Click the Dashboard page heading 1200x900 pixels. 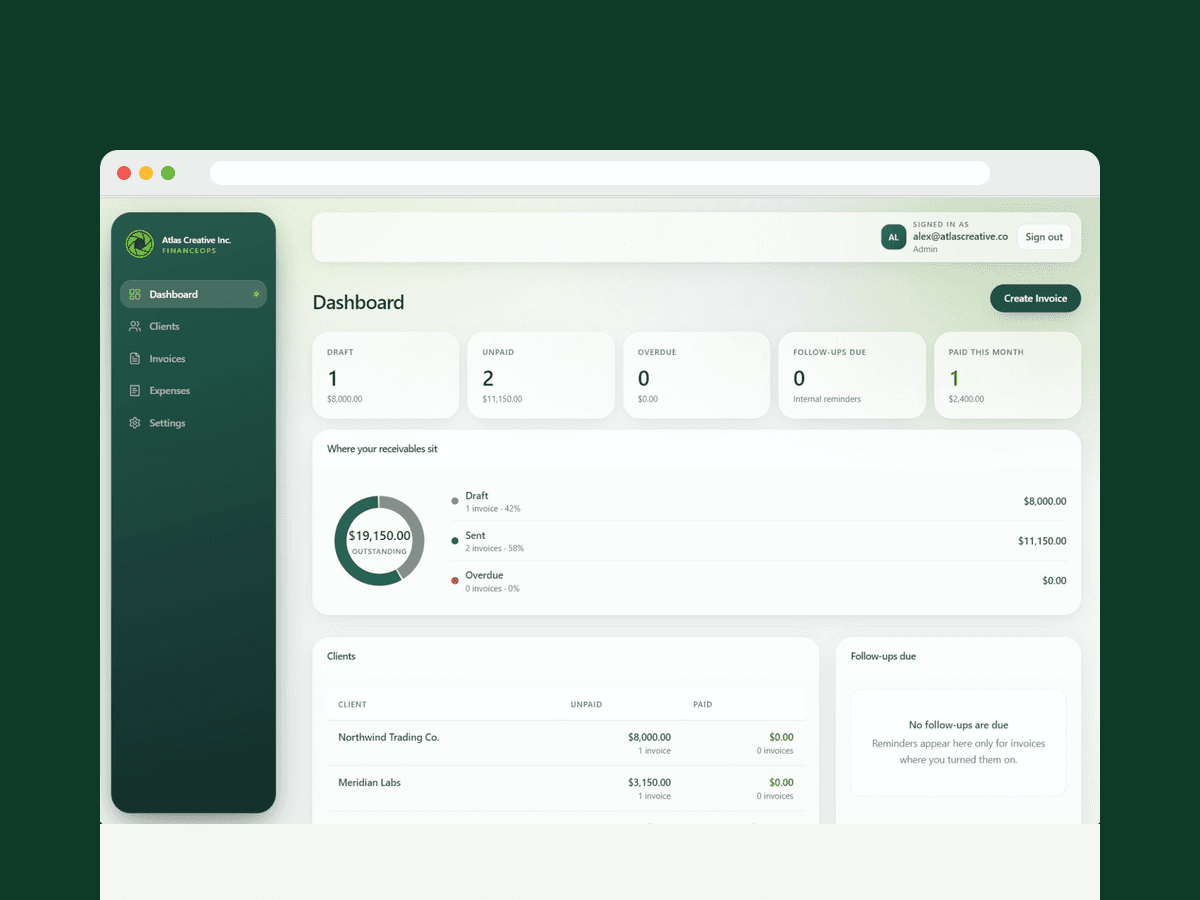pos(358,302)
